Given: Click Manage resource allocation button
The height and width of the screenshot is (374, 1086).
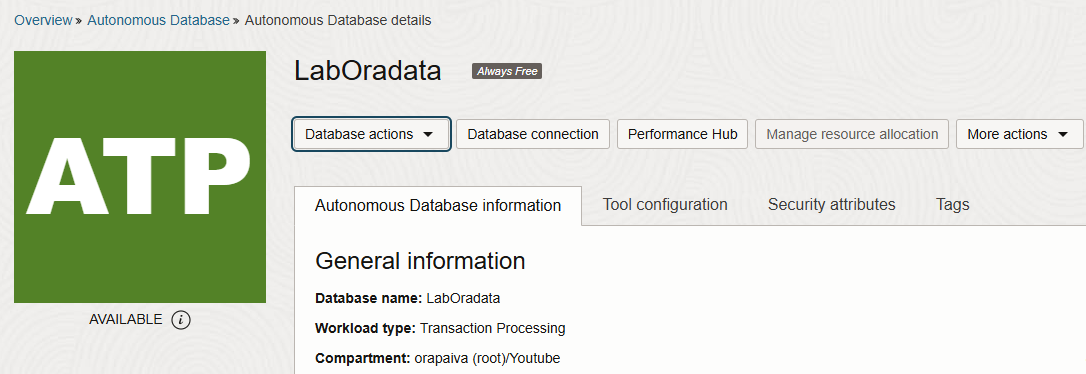Looking at the screenshot, I should [x=852, y=134].
